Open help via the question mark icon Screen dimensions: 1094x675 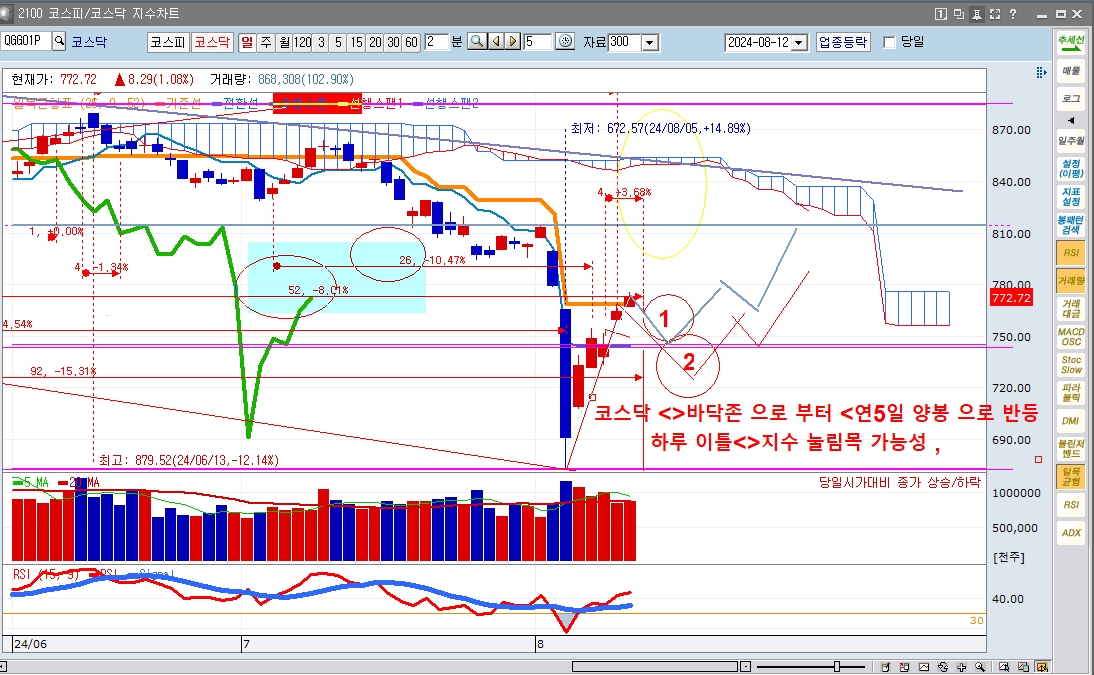coord(1012,13)
